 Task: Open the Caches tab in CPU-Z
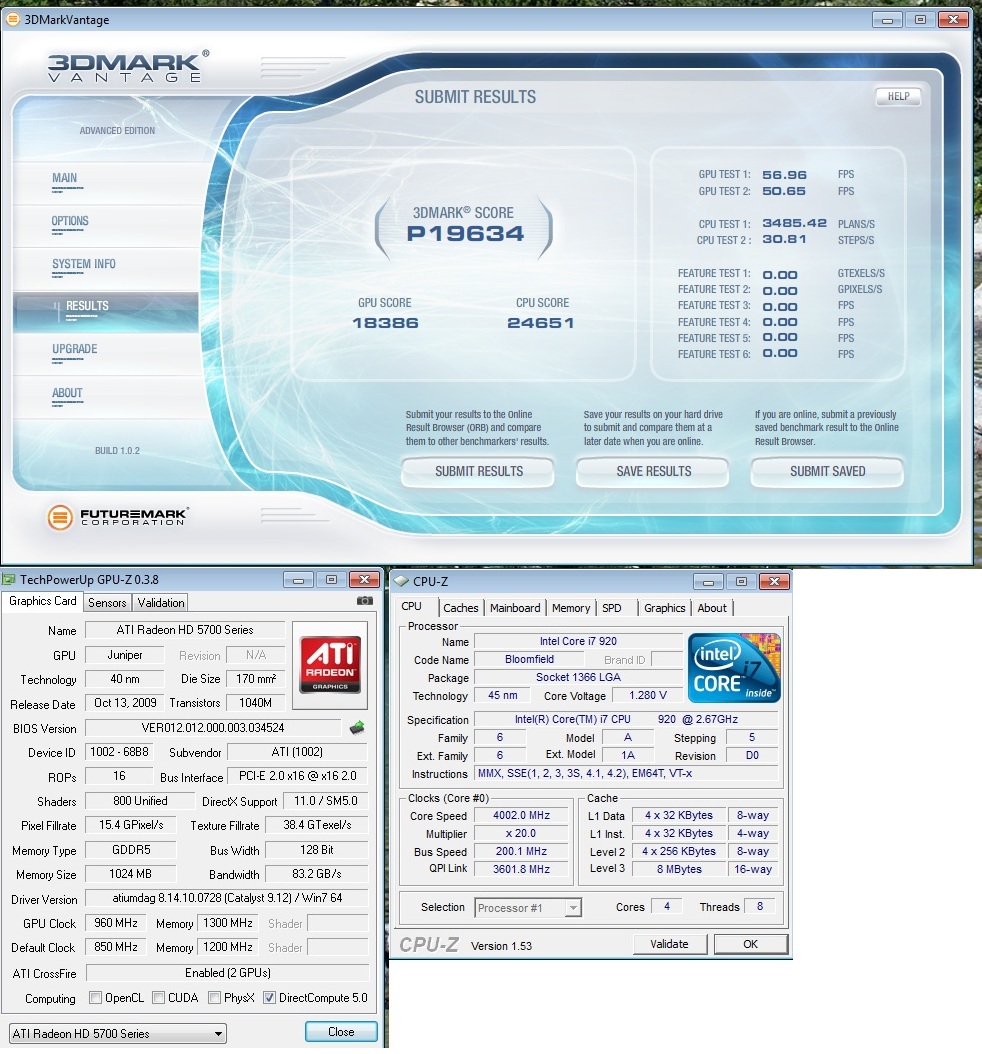click(x=460, y=608)
